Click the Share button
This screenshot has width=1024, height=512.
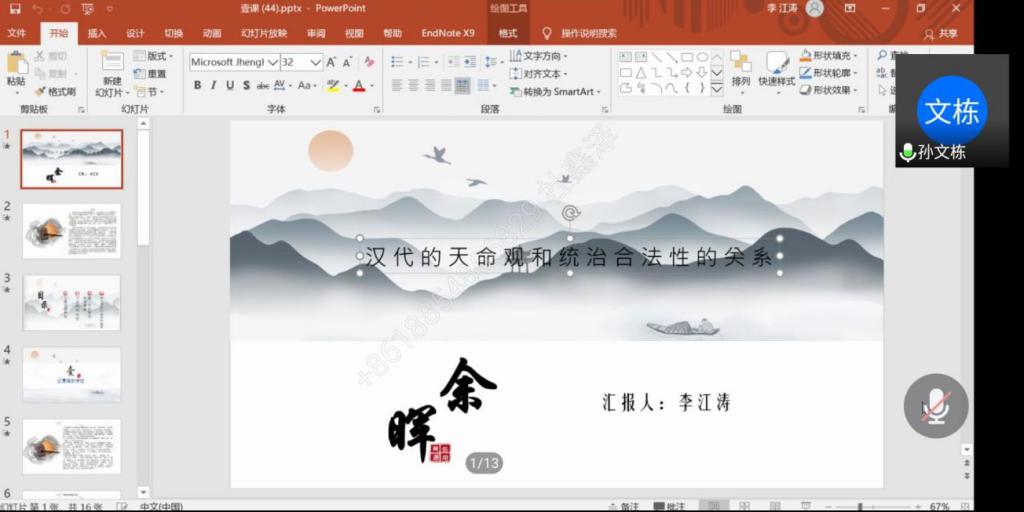point(940,33)
